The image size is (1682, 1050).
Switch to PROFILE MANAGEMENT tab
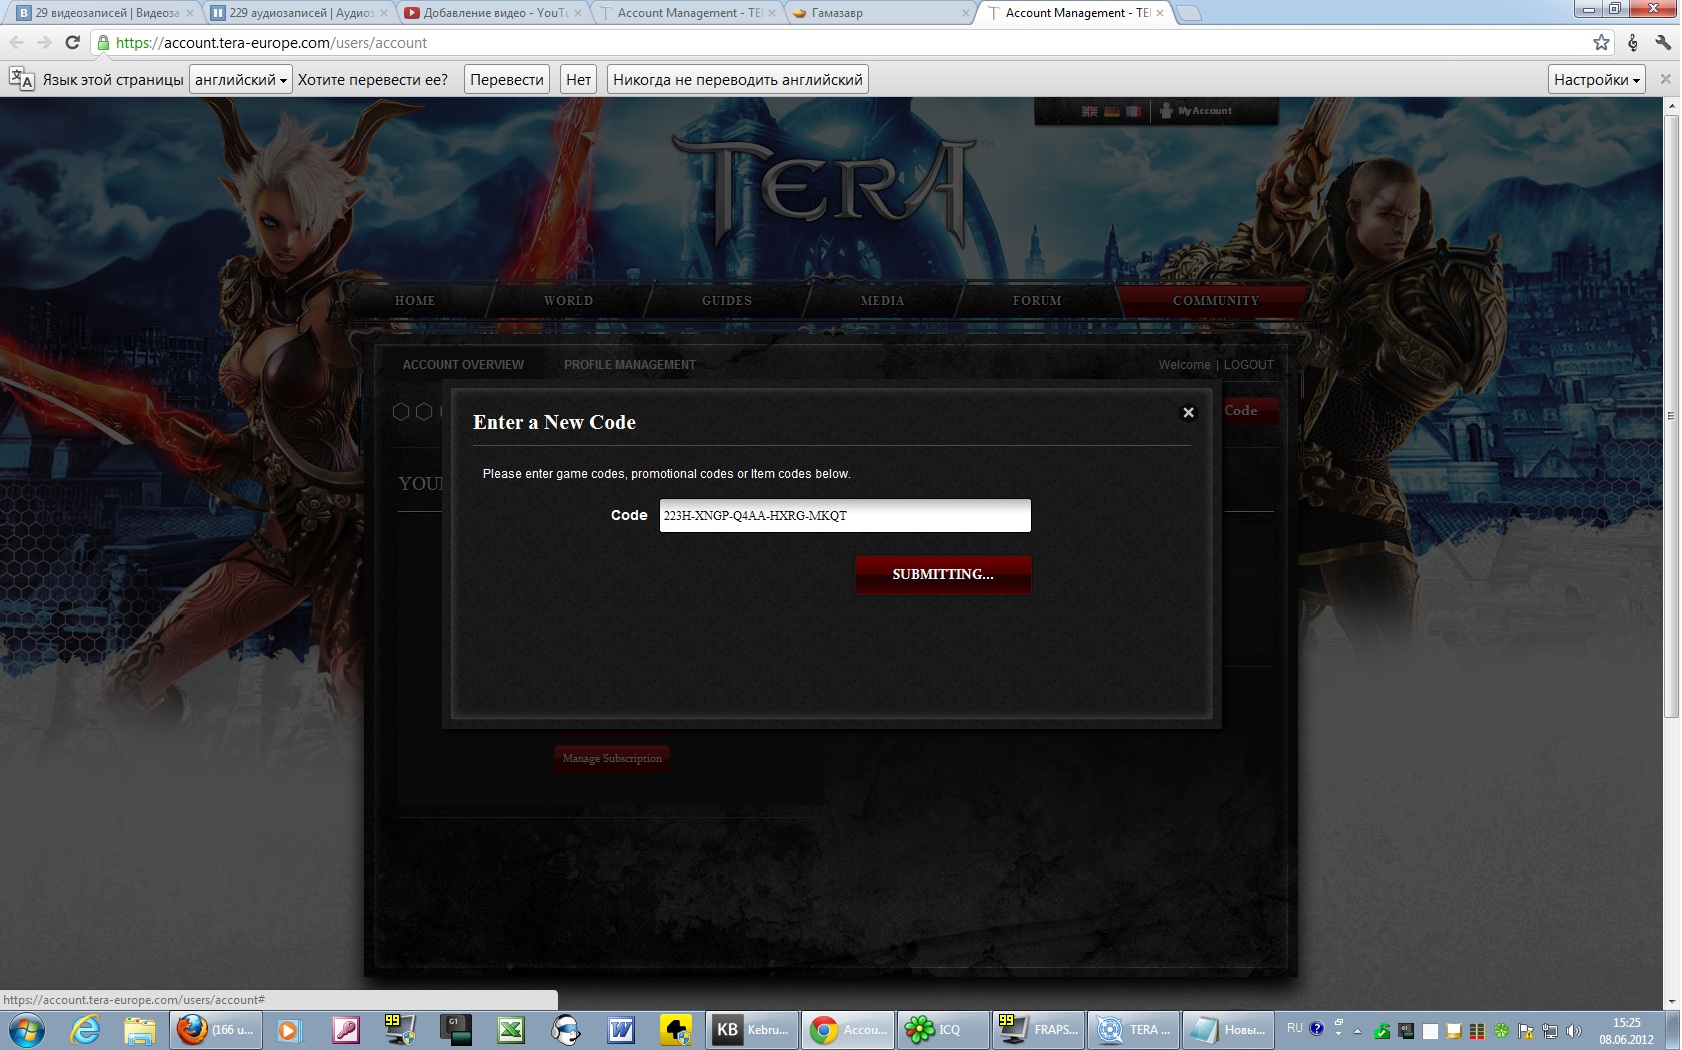pyautogui.click(x=630, y=365)
